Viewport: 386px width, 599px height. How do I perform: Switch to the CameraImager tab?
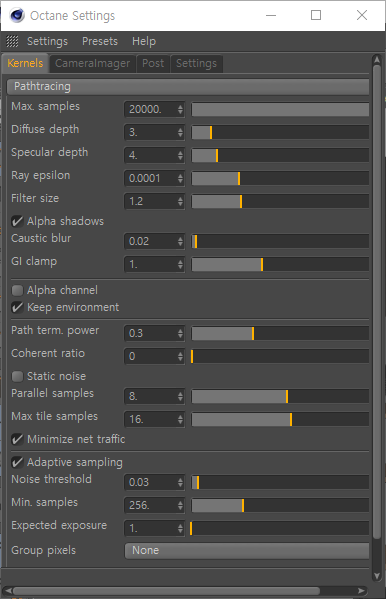(x=92, y=63)
